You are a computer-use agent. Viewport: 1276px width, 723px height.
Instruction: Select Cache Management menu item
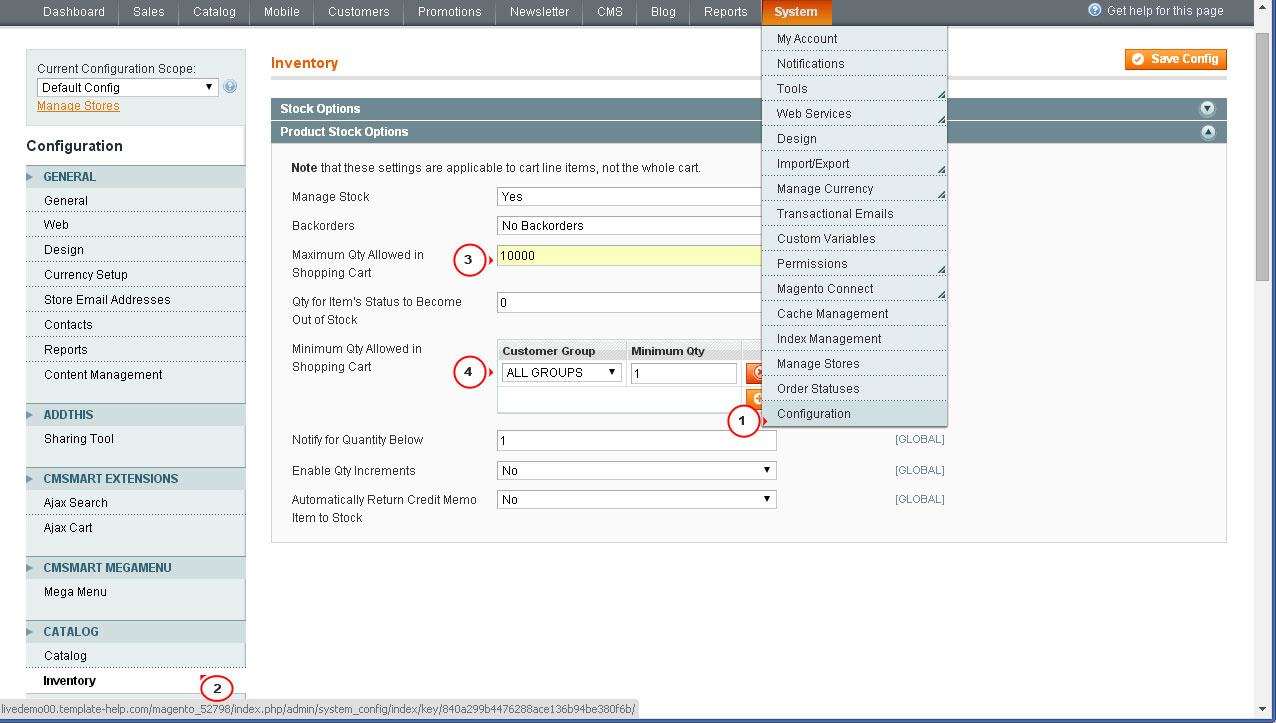tap(854, 314)
